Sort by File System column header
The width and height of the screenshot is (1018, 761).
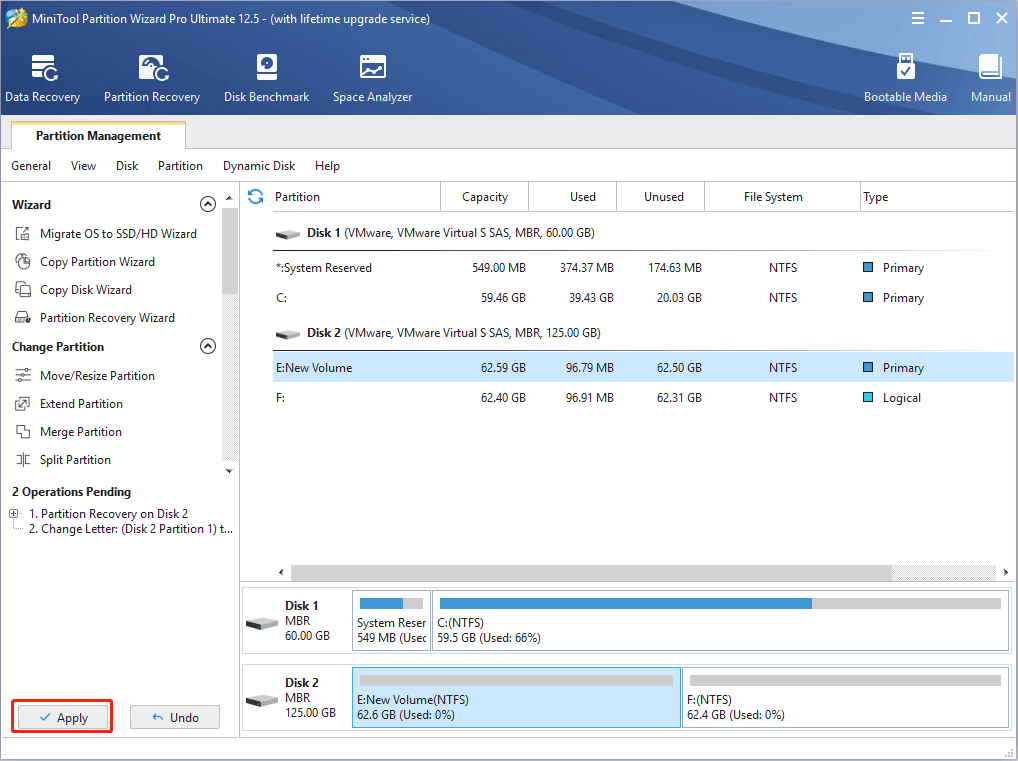(x=782, y=197)
